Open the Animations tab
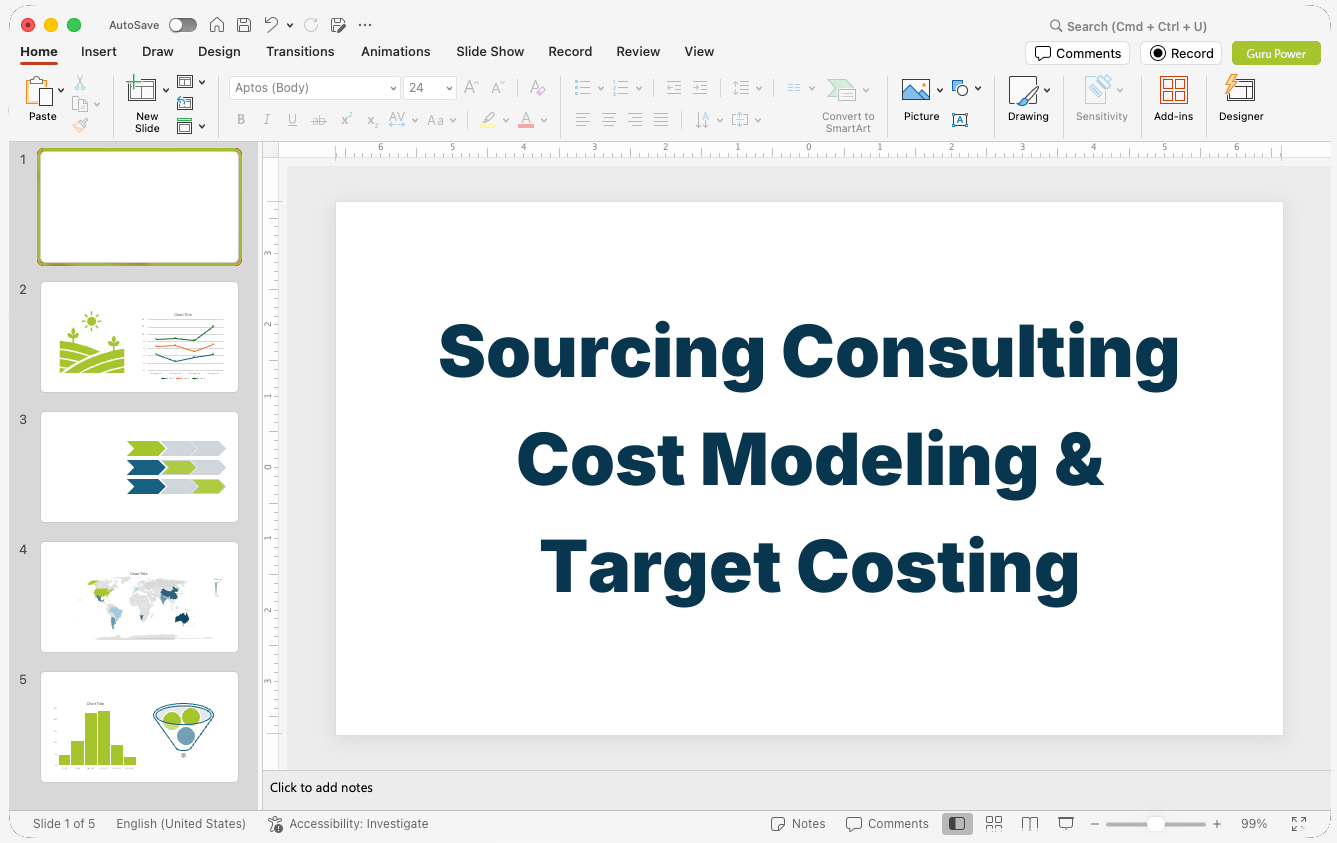The height and width of the screenshot is (843, 1337). coord(396,51)
